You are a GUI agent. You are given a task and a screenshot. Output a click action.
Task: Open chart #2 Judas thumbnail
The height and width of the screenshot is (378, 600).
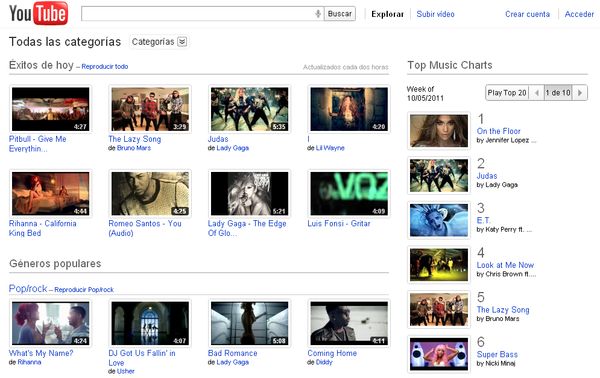coord(439,176)
